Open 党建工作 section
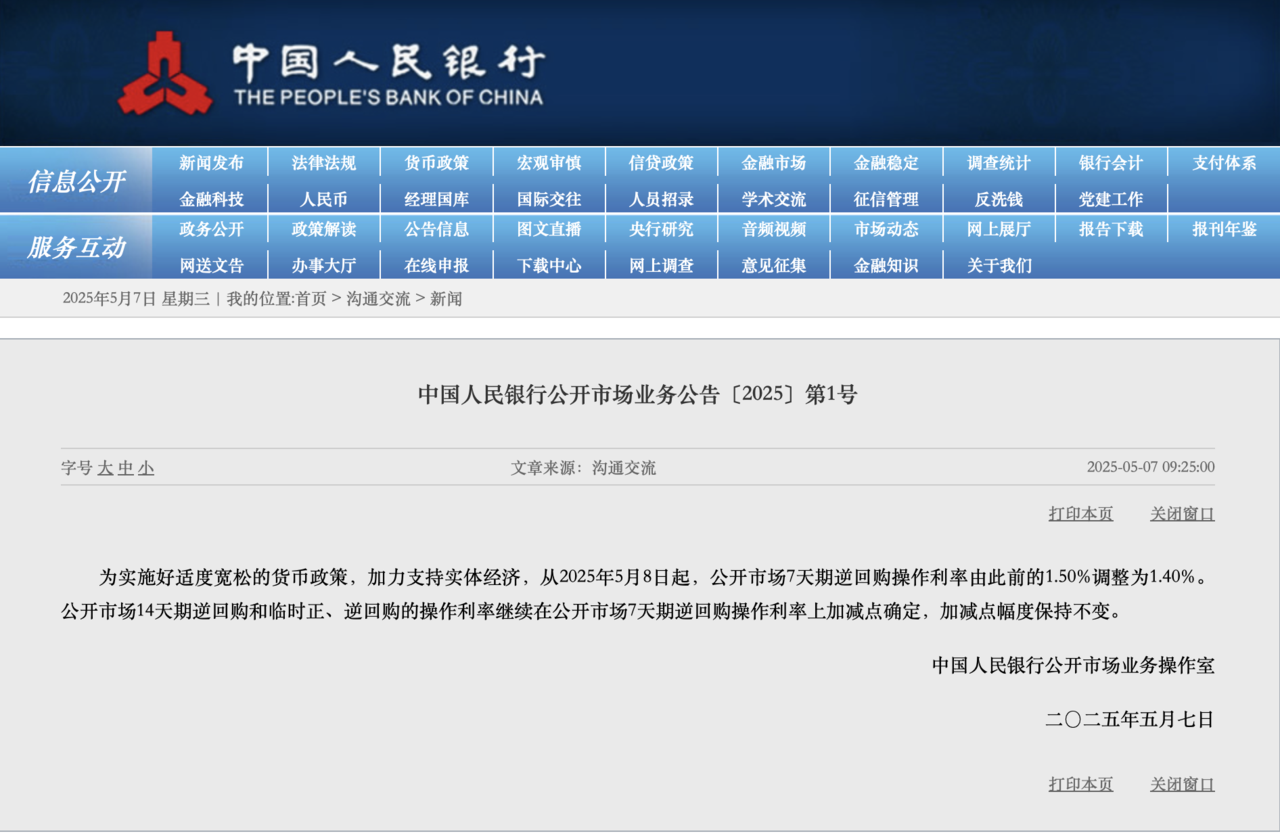Image resolution: width=1280 pixels, height=840 pixels. [x=1111, y=199]
